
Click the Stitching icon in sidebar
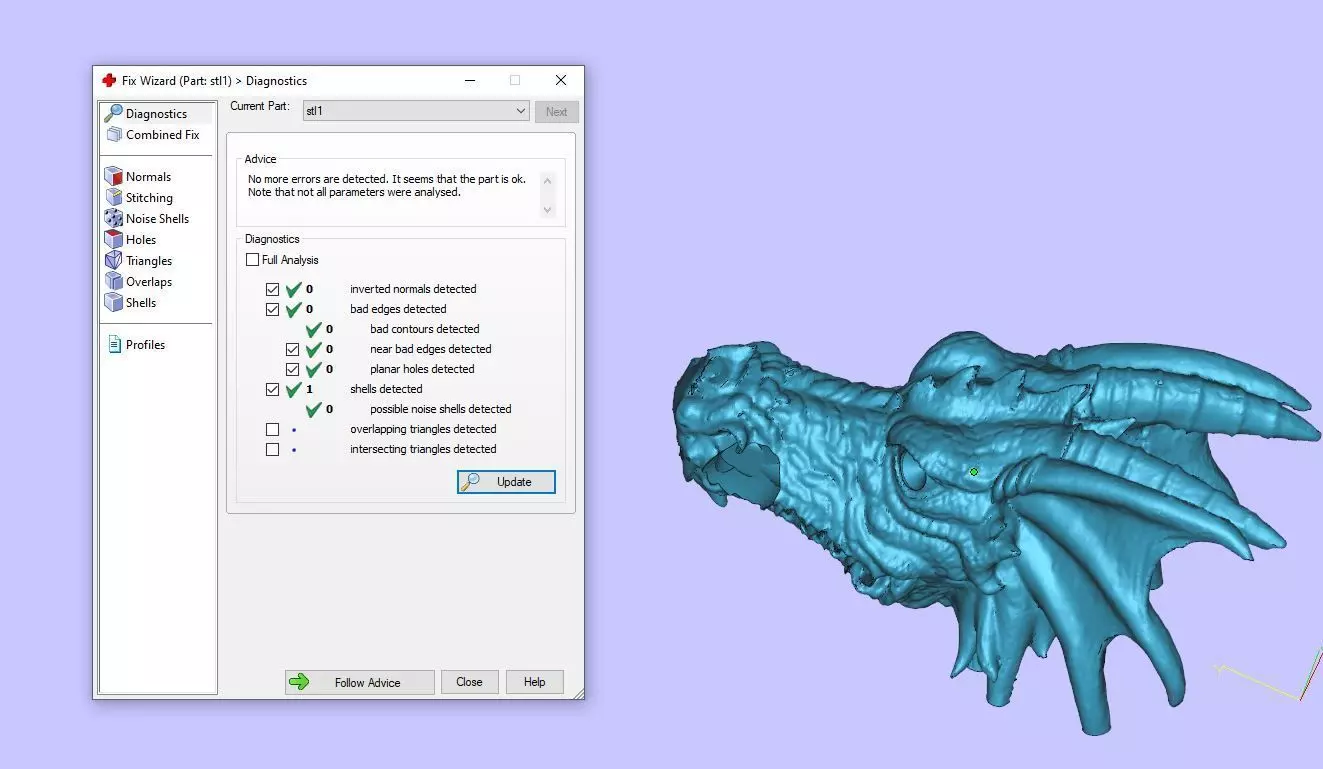click(x=113, y=197)
